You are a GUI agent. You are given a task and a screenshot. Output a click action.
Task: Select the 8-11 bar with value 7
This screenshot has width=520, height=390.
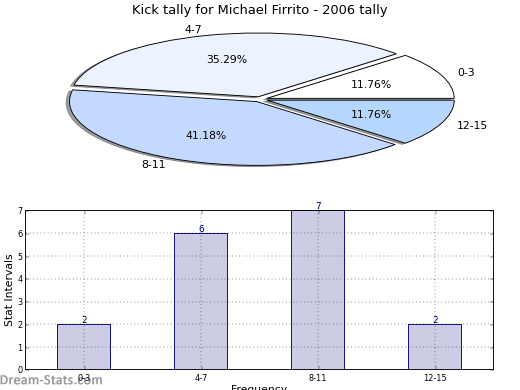tap(318, 290)
